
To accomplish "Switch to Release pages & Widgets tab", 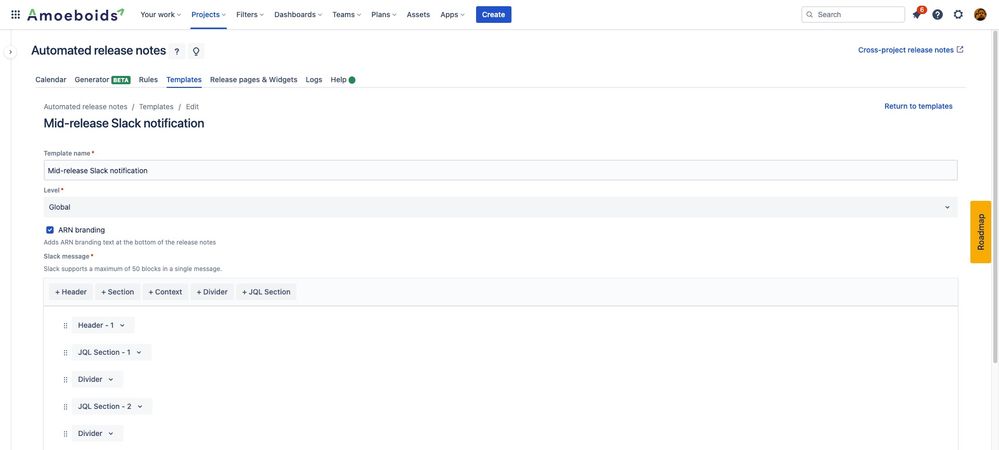I will 254,80.
